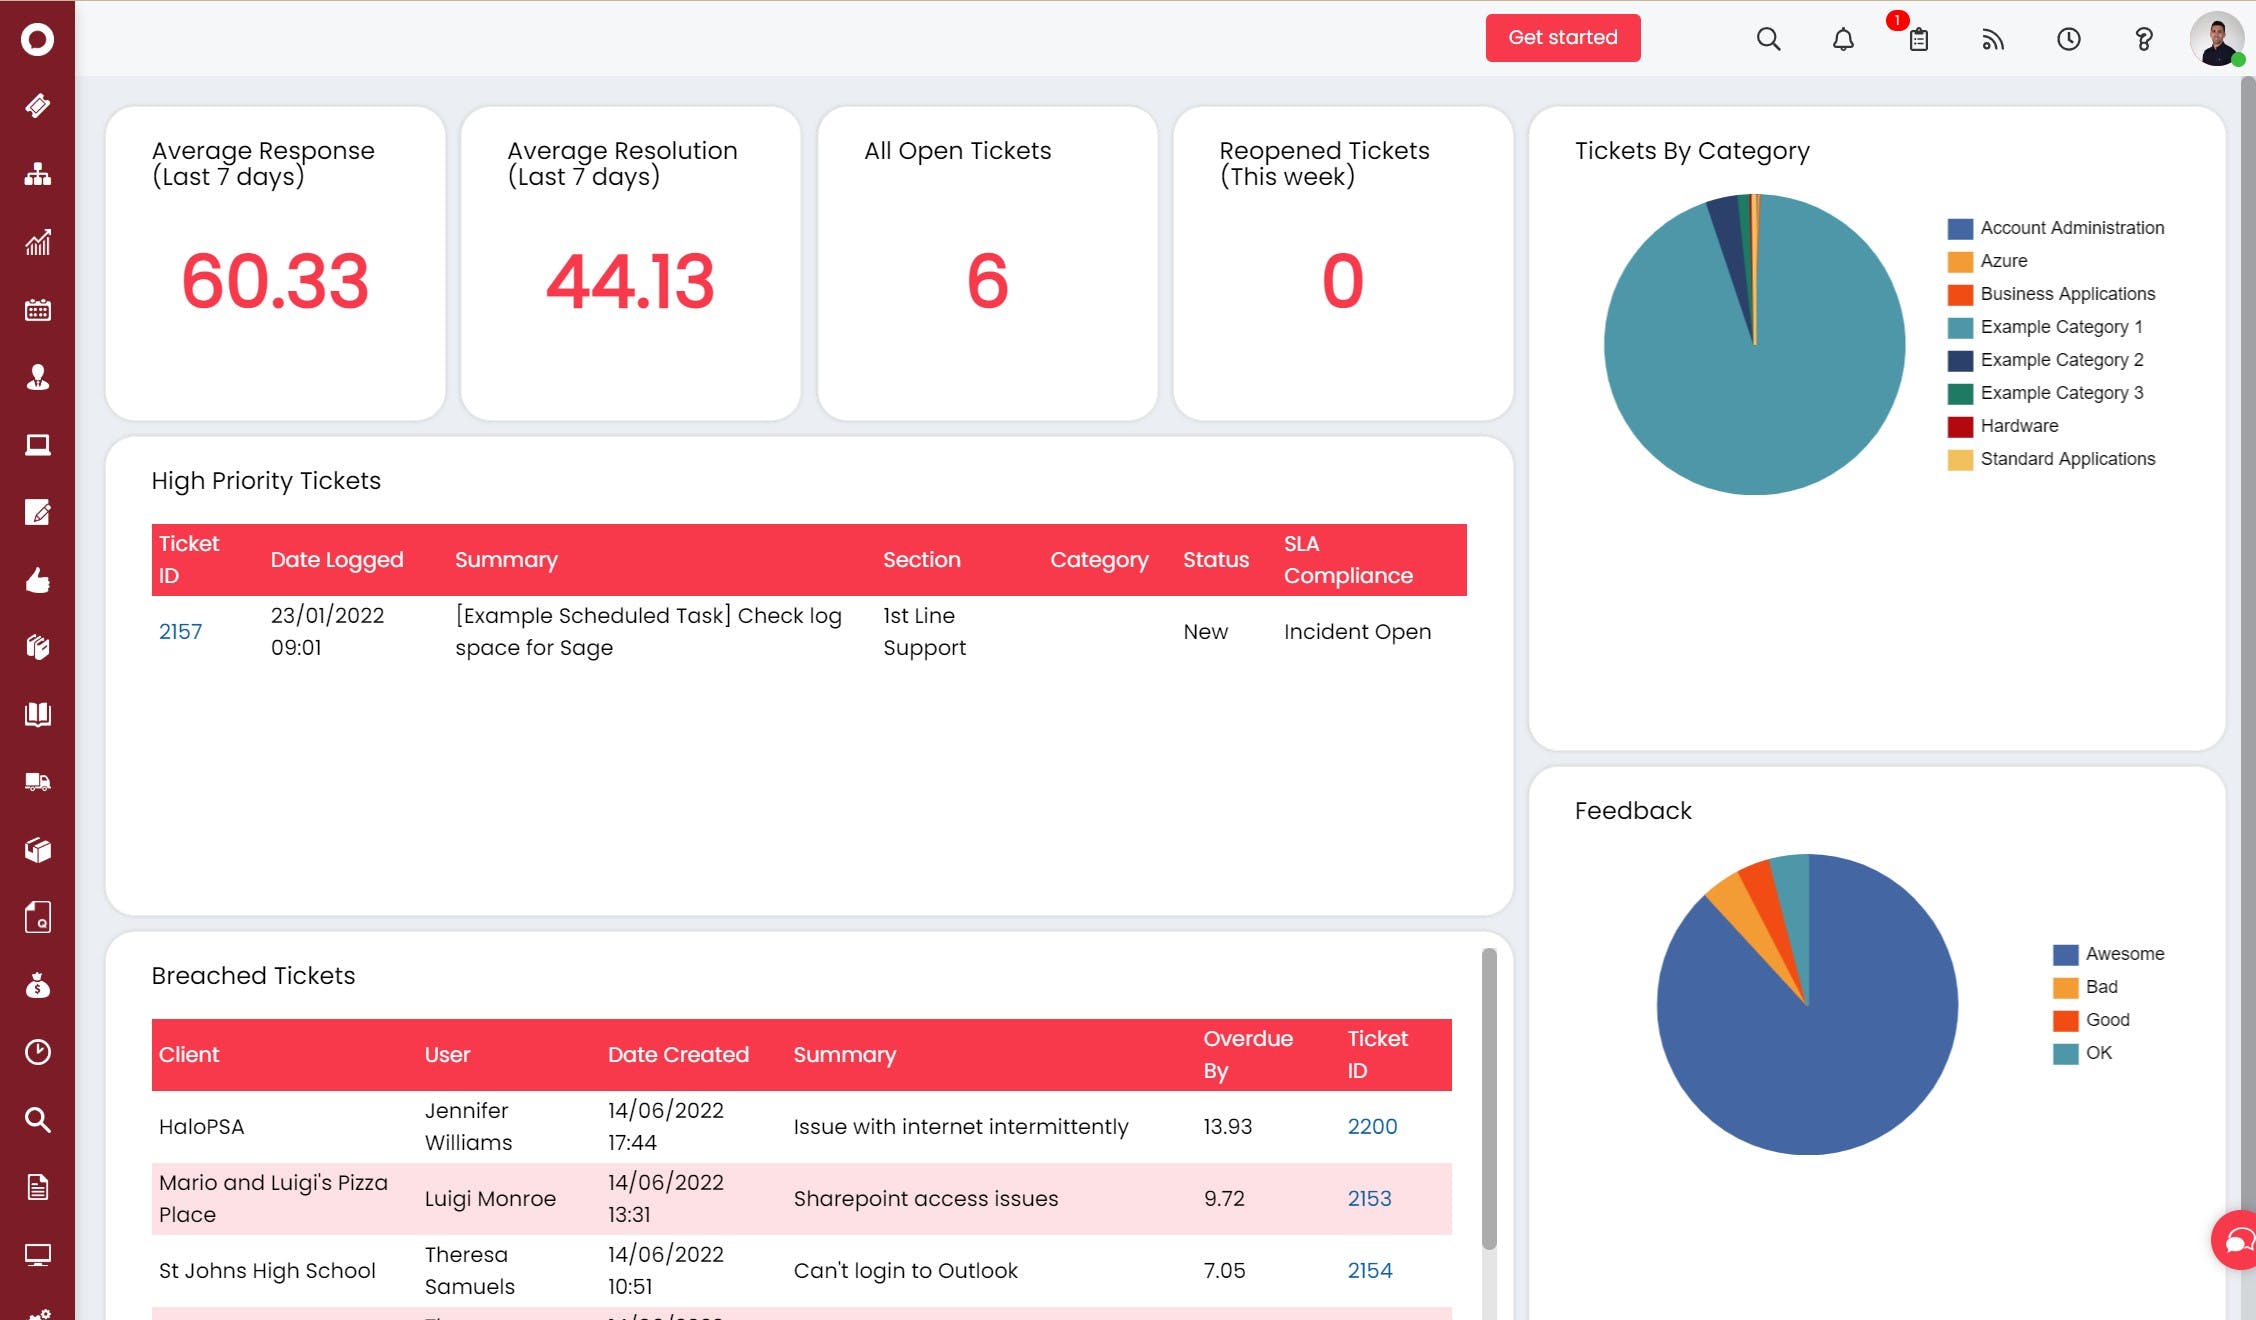The image size is (2256, 1320).
Task: Open the notifications bell
Action: point(1843,39)
